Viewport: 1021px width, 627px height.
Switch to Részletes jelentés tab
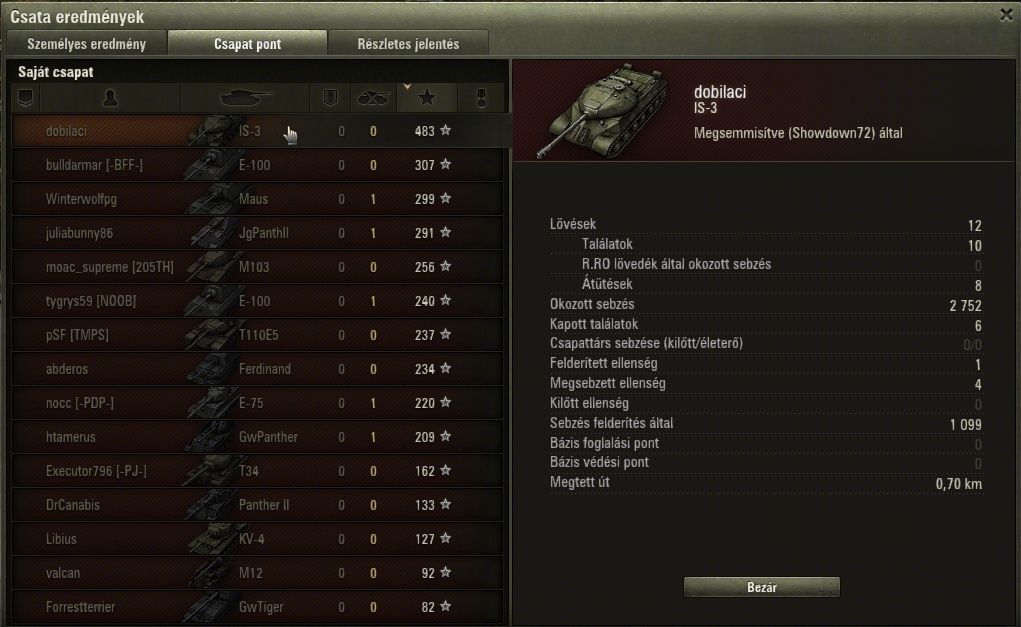[x=408, y=44]
